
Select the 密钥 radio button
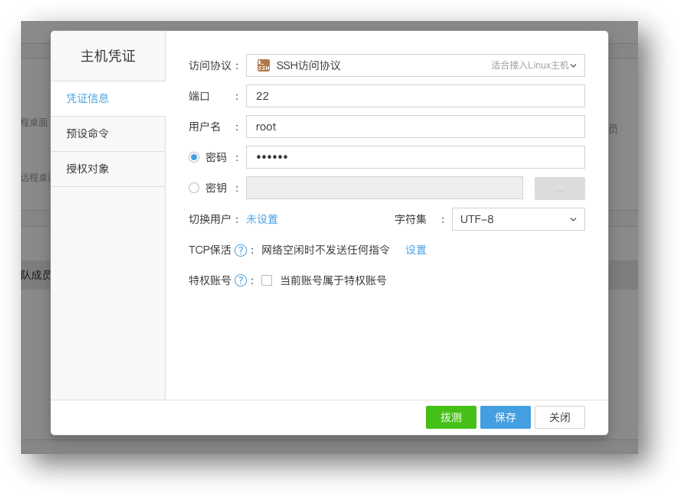[x=194, y=188]
